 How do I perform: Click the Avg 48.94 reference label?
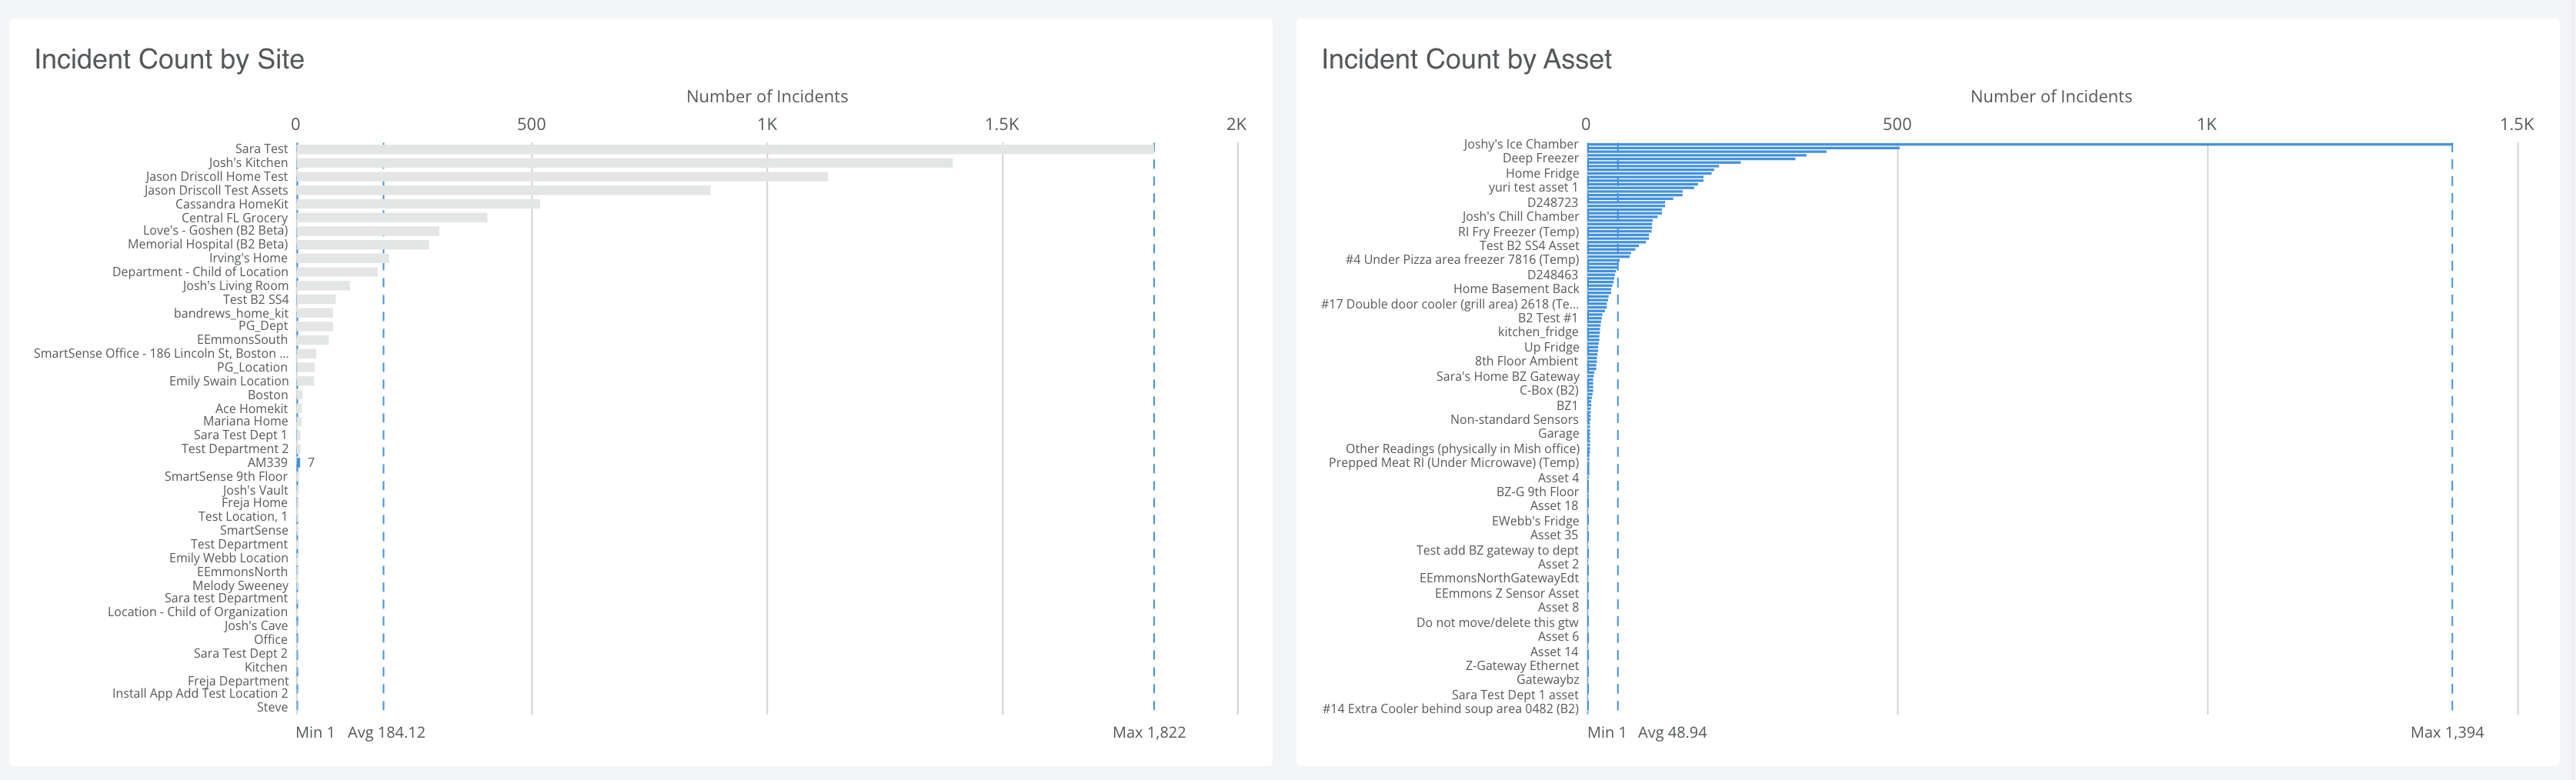click(x=1672, y=732)
